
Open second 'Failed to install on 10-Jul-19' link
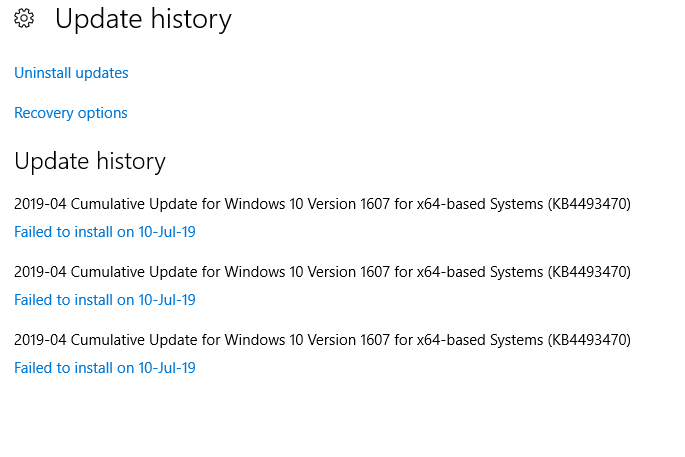pyautogui.click(x=104, y=300)
